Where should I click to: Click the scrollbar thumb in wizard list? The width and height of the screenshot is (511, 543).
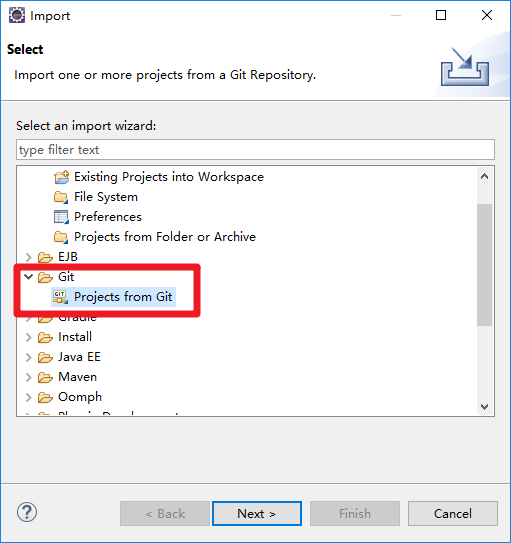click(484, 265)
